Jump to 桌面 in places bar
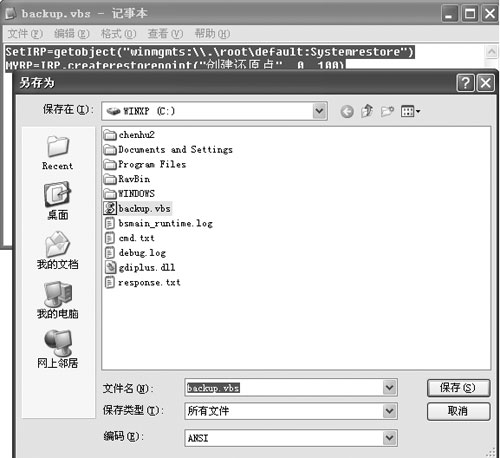 coord(57,201)
